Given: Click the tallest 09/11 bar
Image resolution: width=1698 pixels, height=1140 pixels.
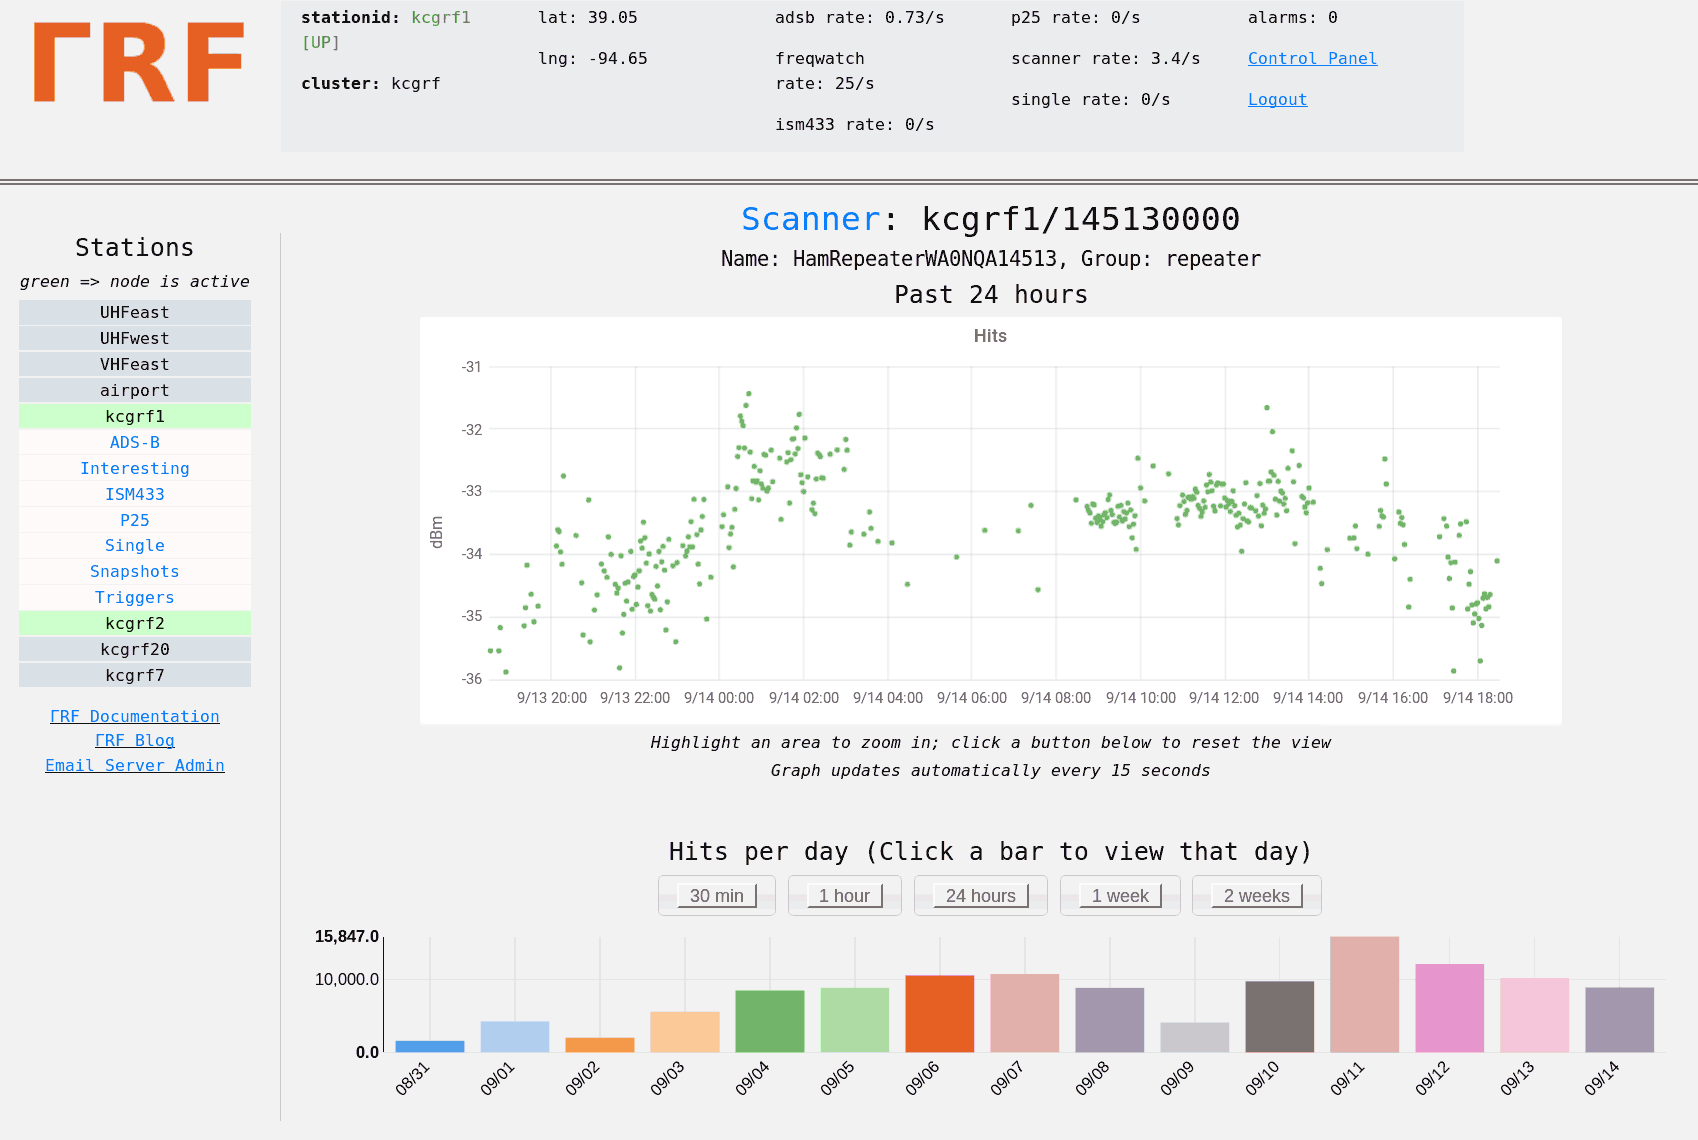Looking at the screenshot, I should click(x=1365, y=994).
